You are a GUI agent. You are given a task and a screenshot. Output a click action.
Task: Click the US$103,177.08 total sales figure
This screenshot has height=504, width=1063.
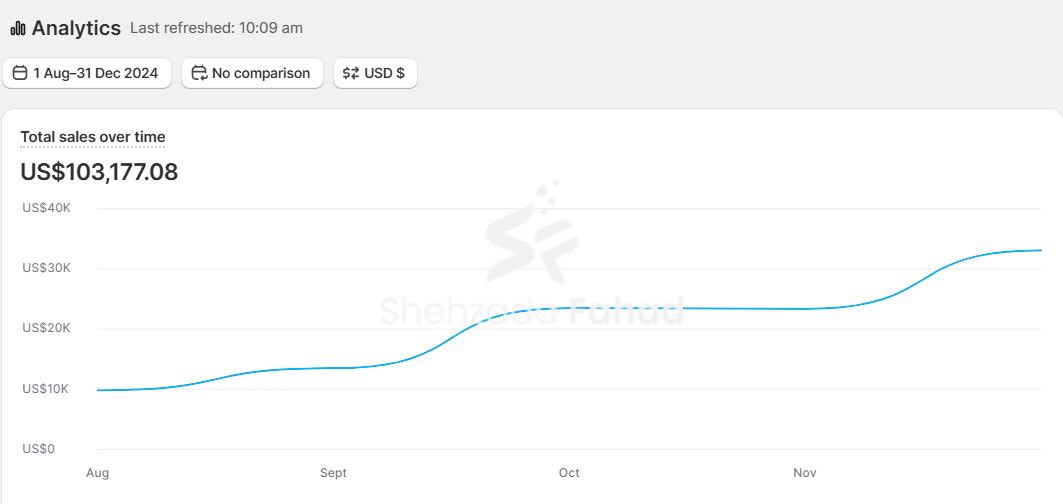(99, 172)
